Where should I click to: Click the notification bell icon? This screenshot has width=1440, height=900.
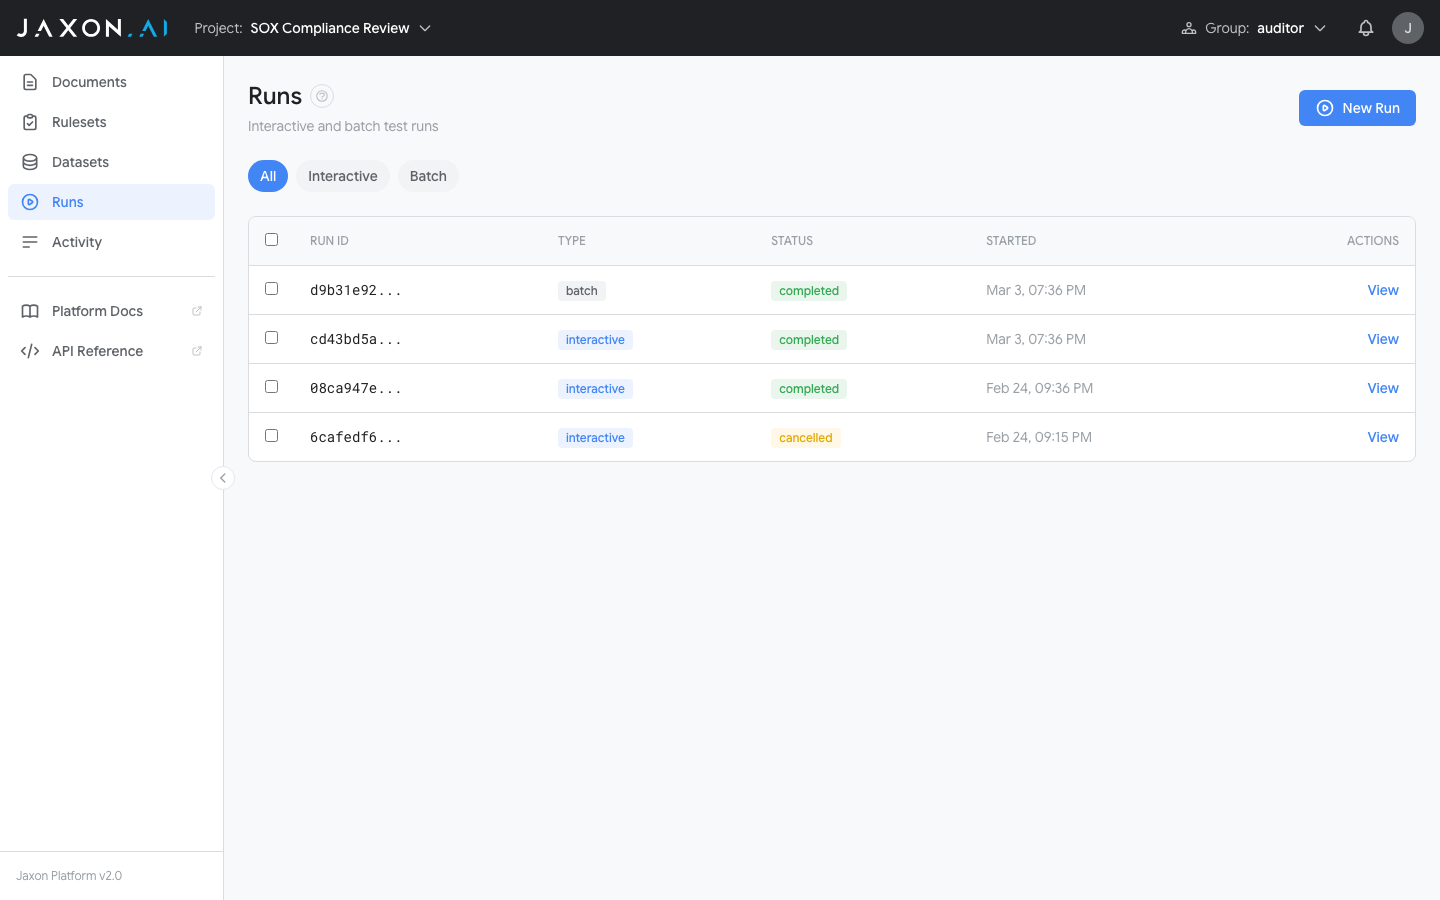[x=1365, y=27]
